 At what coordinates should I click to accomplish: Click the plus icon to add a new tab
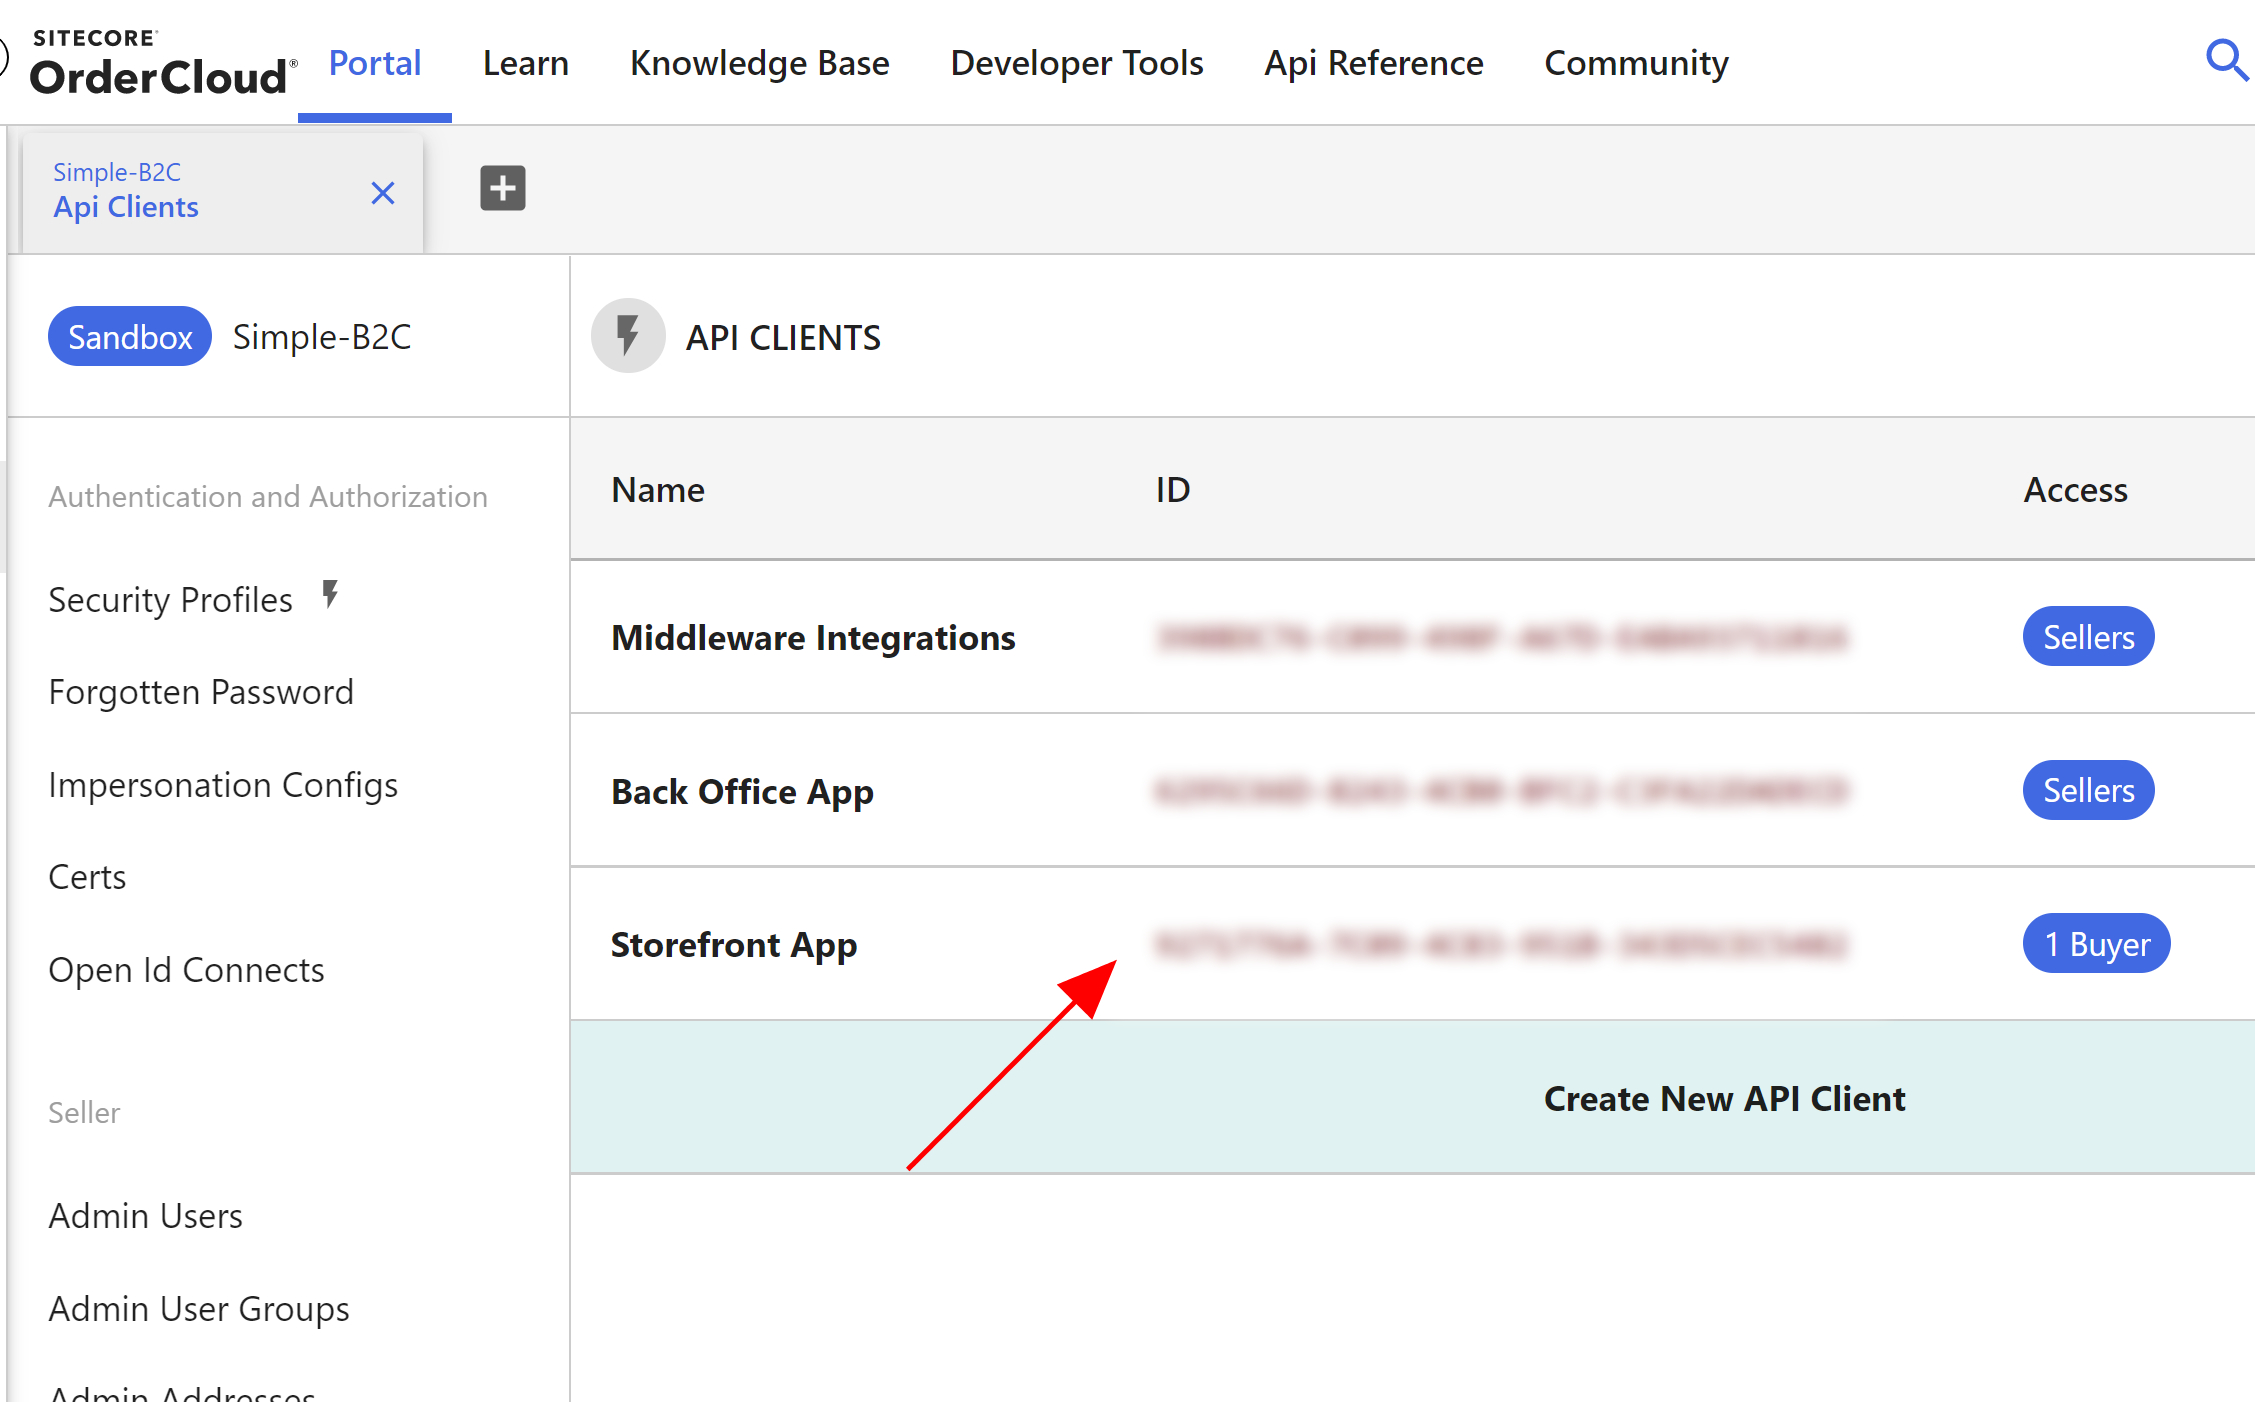[x=502, y=189]
